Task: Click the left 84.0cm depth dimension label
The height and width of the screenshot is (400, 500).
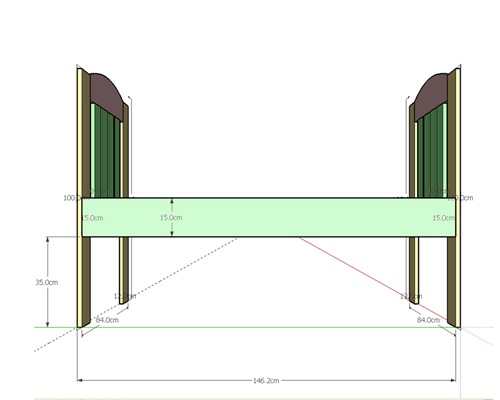Action: (x=107, y=320)
